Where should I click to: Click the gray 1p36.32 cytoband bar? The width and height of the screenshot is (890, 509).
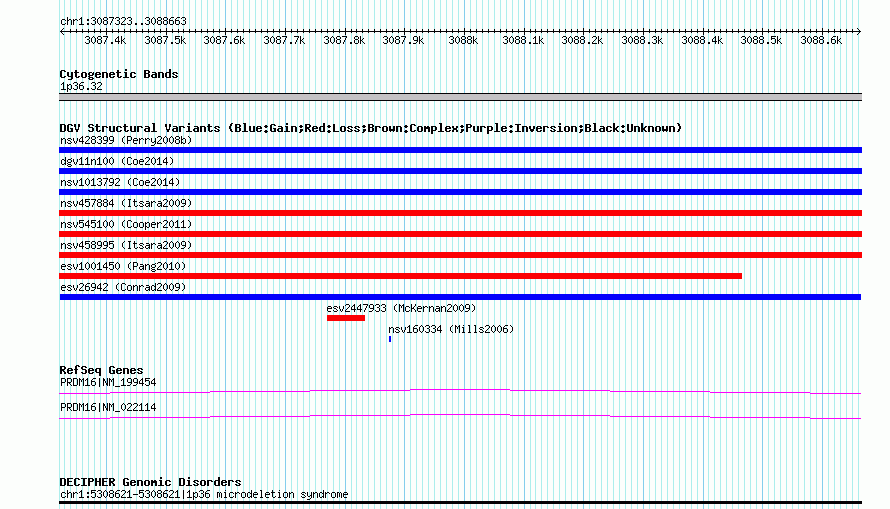click(x=460, y=97)
